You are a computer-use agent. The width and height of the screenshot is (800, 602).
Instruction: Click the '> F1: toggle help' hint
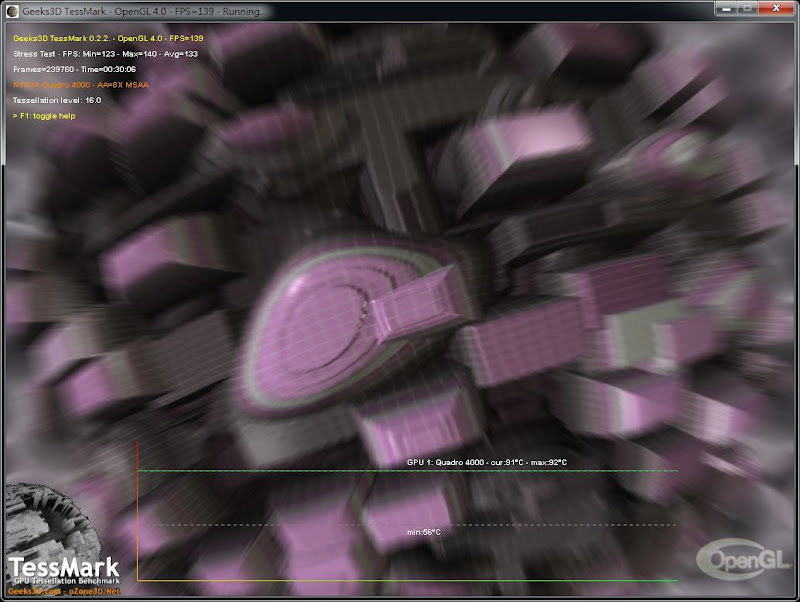(44, 116)
